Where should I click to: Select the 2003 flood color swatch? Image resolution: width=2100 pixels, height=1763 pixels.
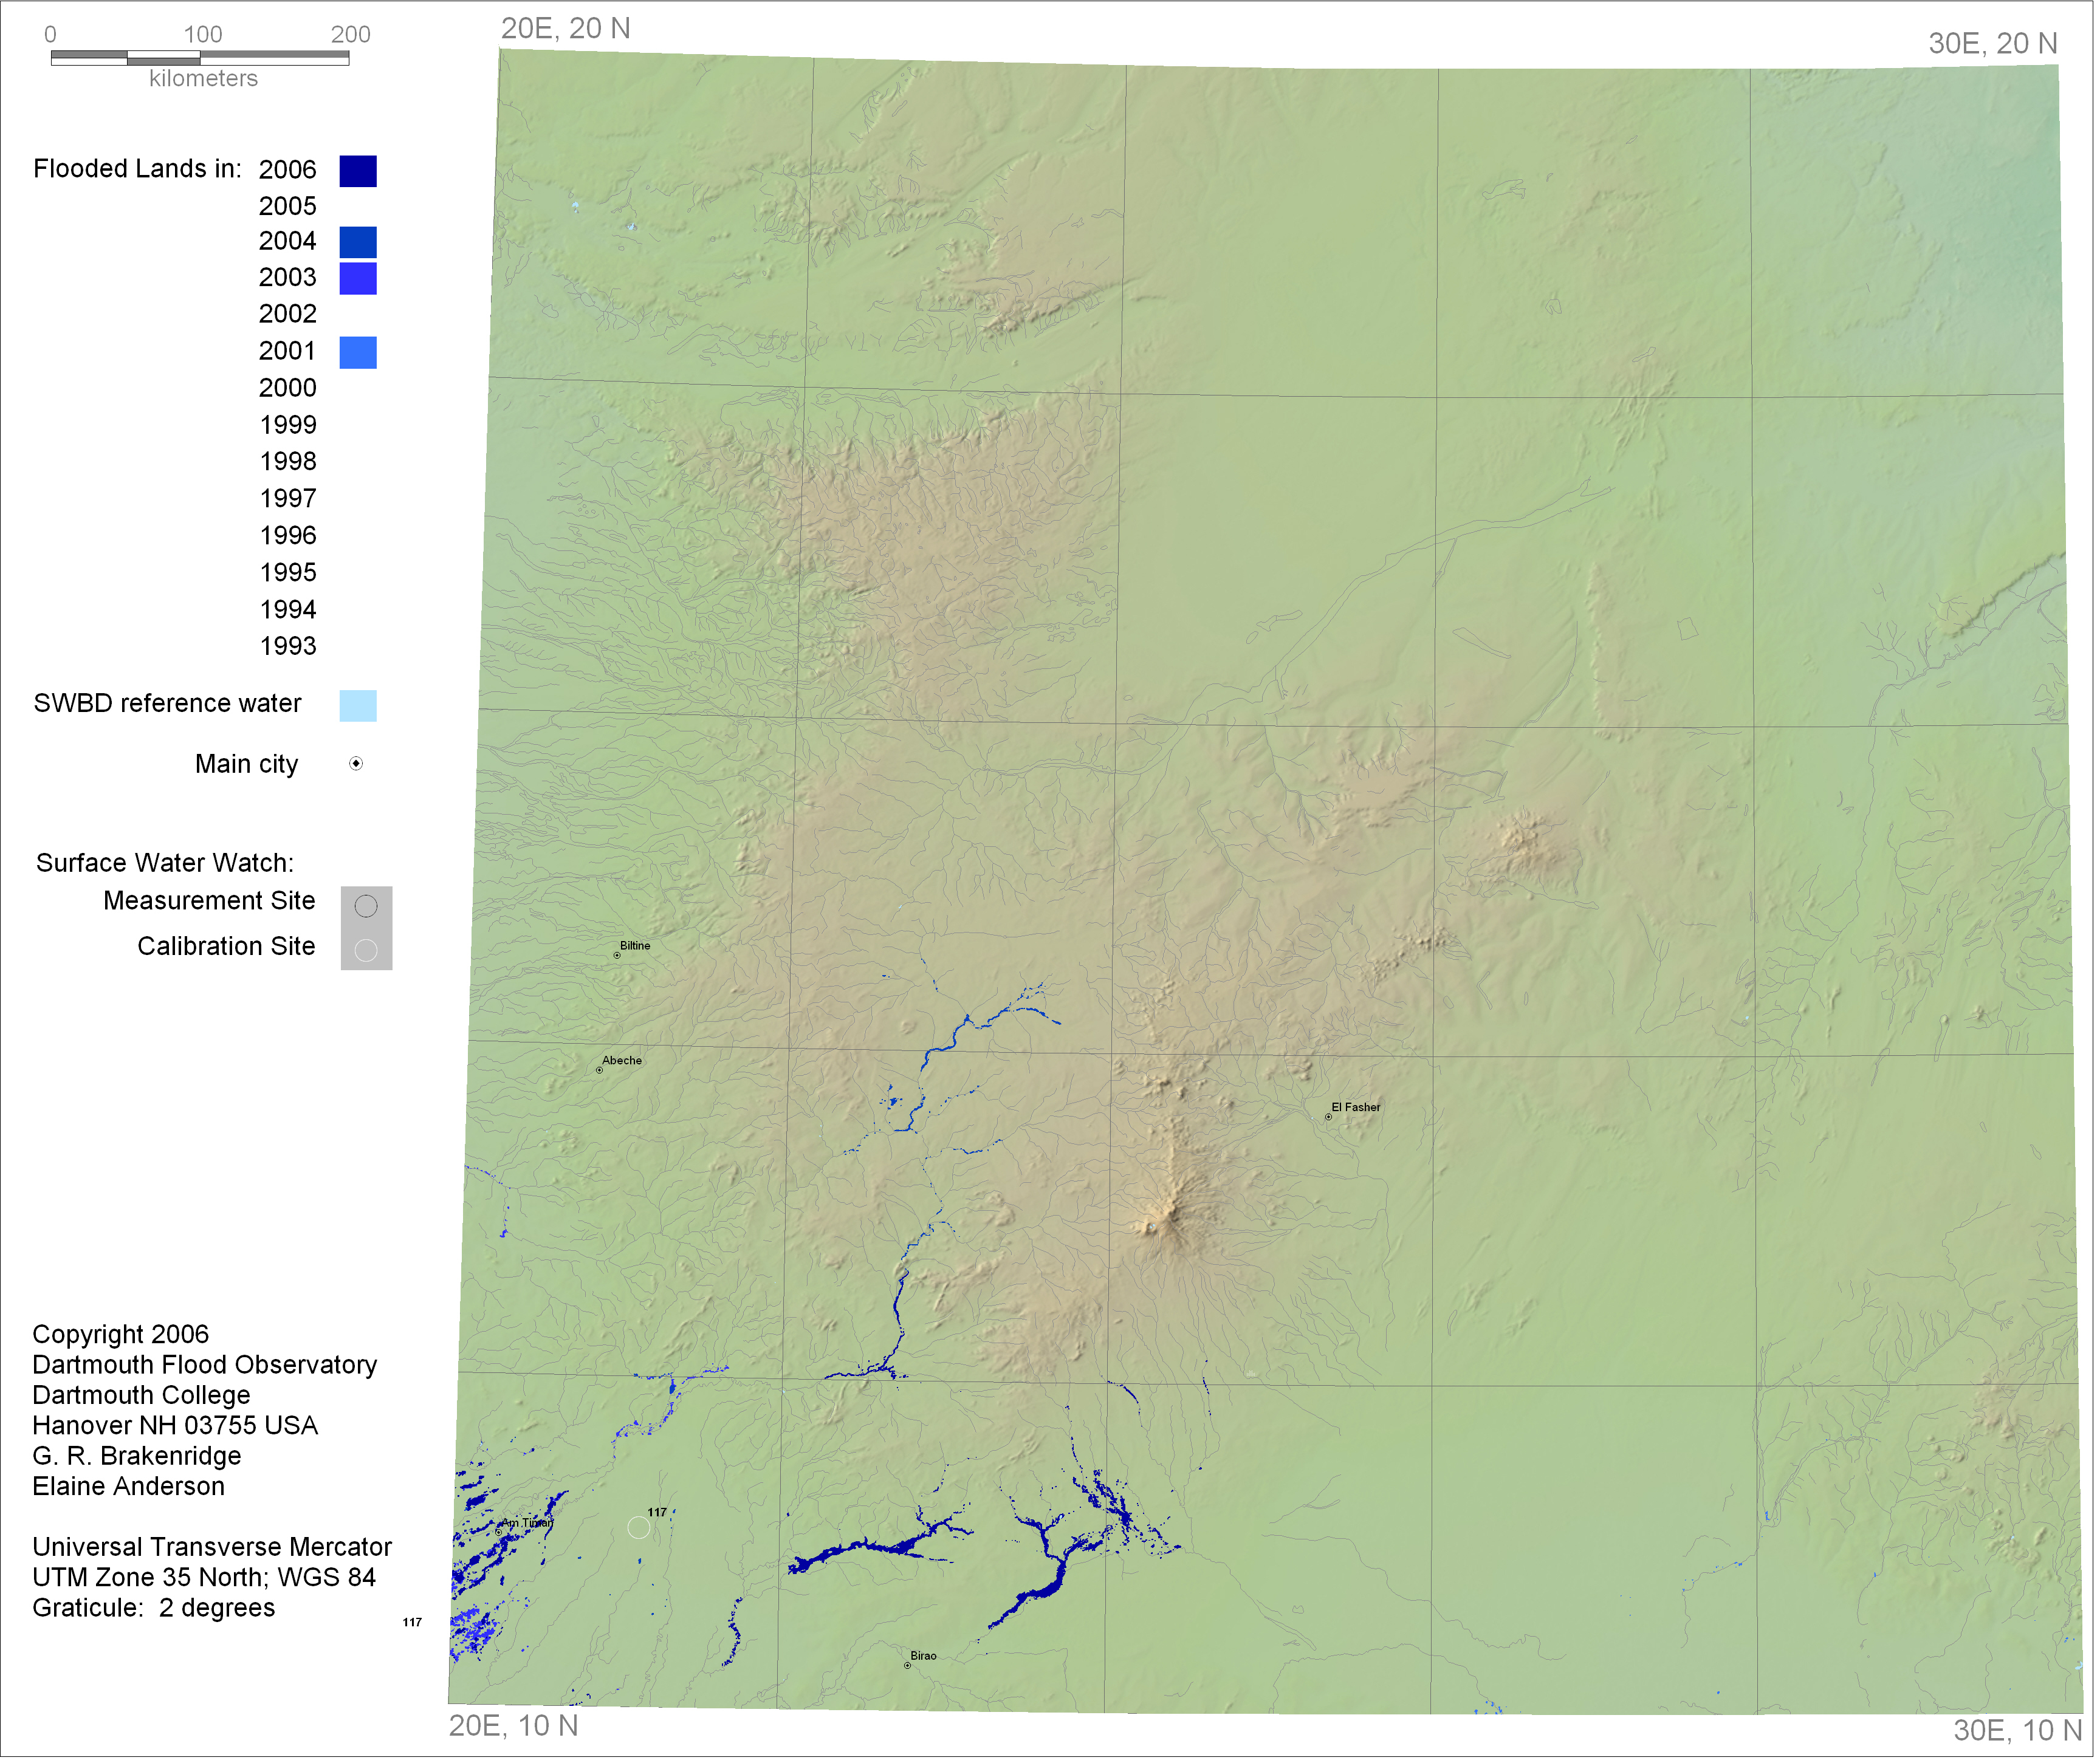(359, 279)
